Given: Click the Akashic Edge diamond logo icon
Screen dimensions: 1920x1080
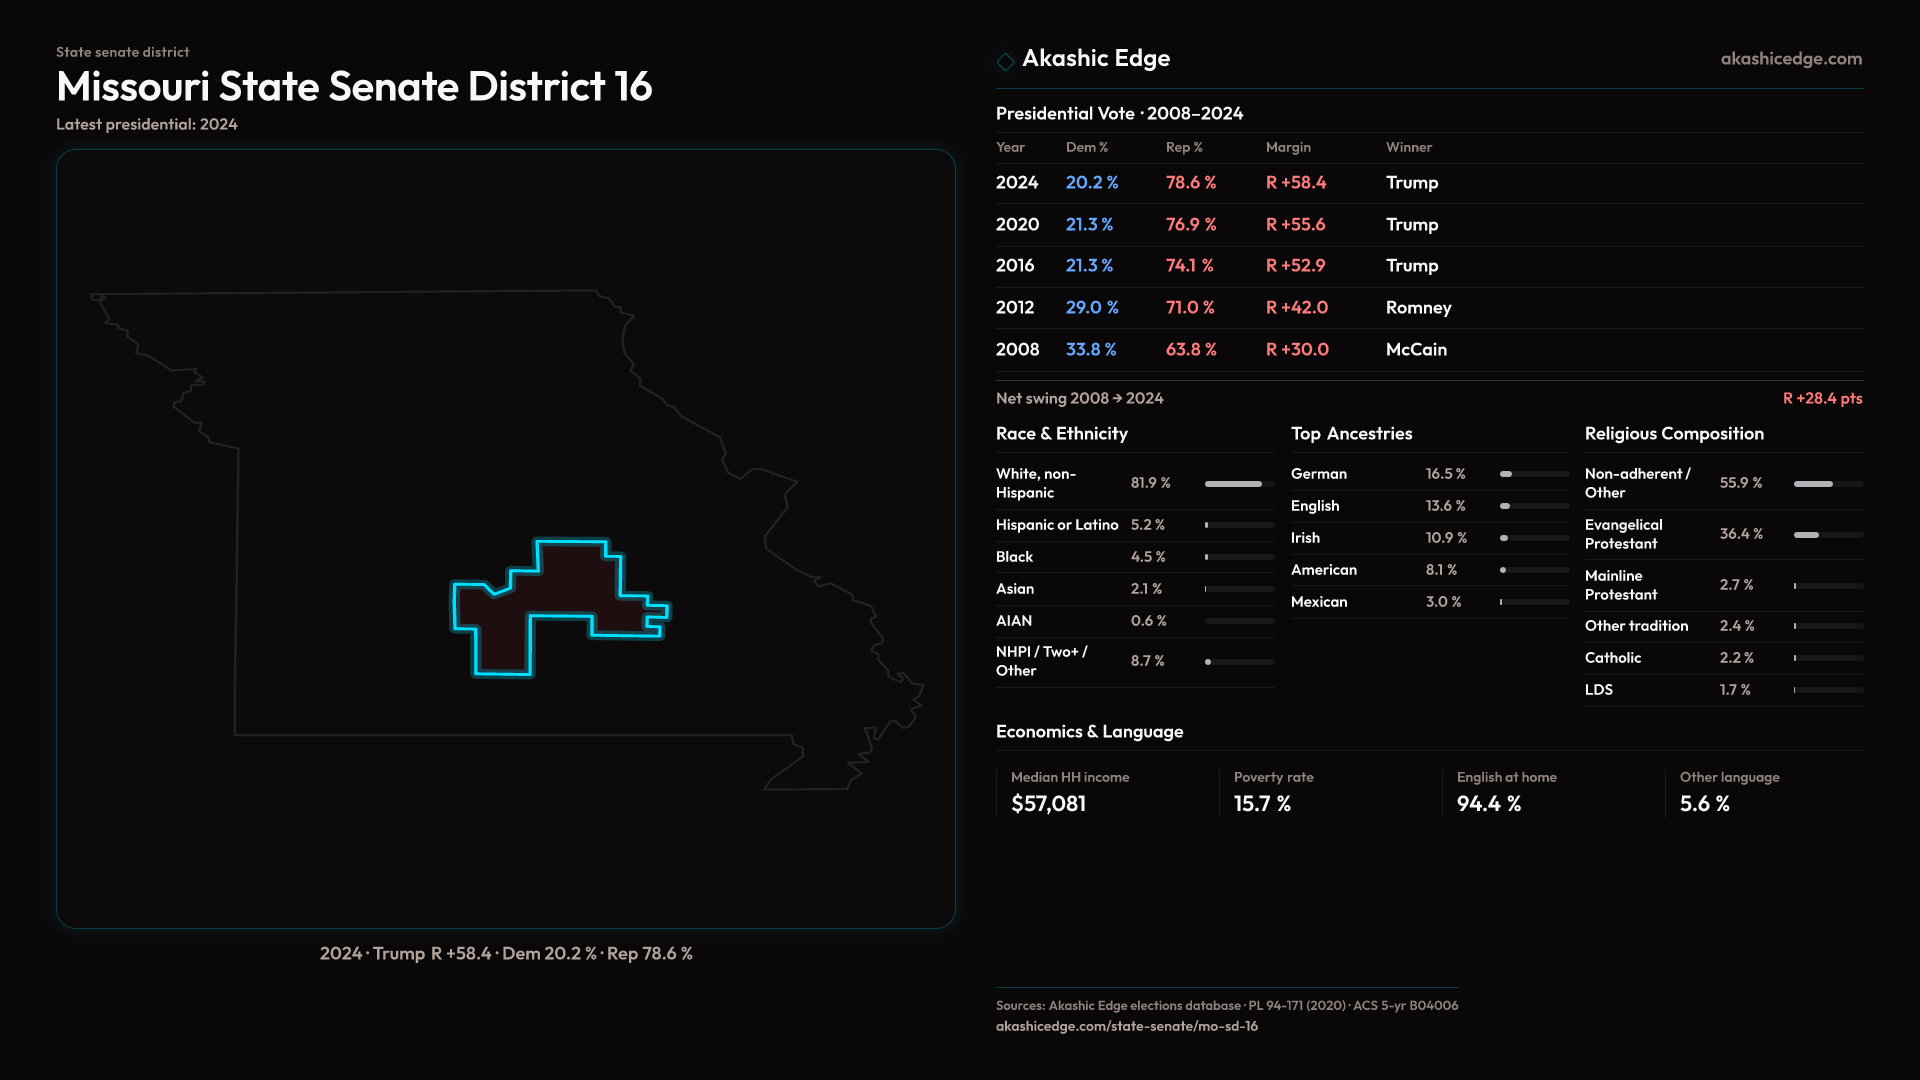Looking at the screenshot, I should click(x=1005, y=61).
